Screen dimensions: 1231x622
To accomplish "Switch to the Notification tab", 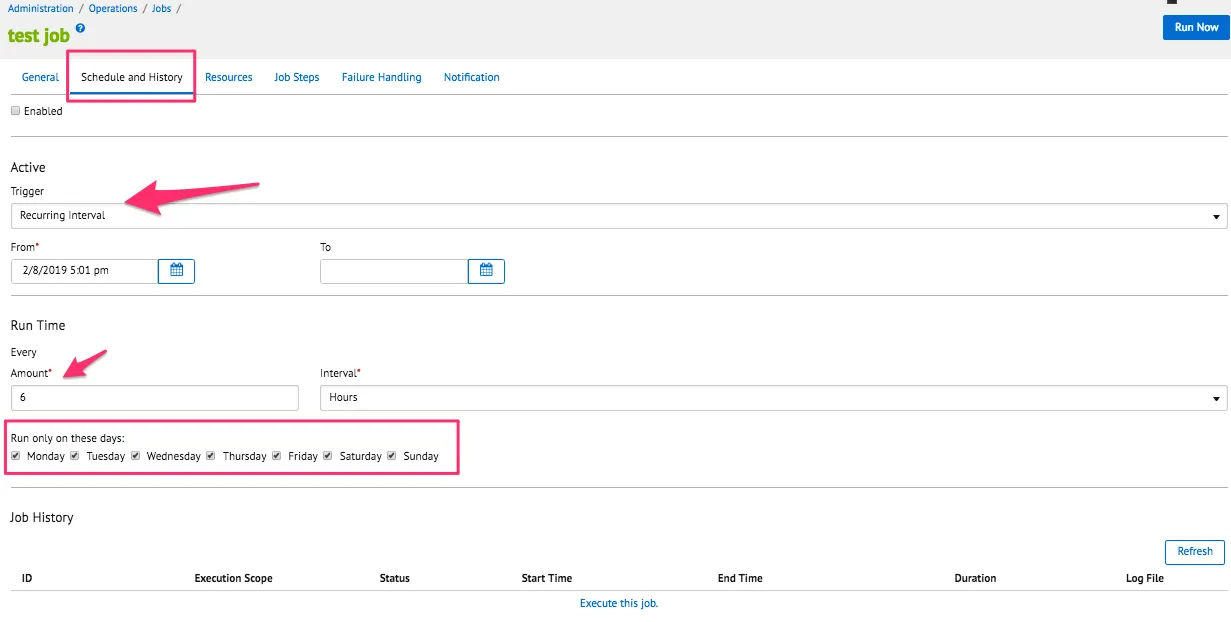I will (x=472, y=77).
